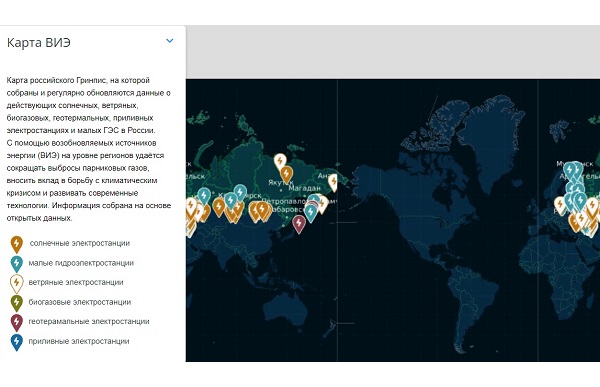Open the teal hydro marker near Khabarovsk coast
Image resolution: width=600 pixels, height=387 pixels.
pyautogui.click(x=311, y=213)
